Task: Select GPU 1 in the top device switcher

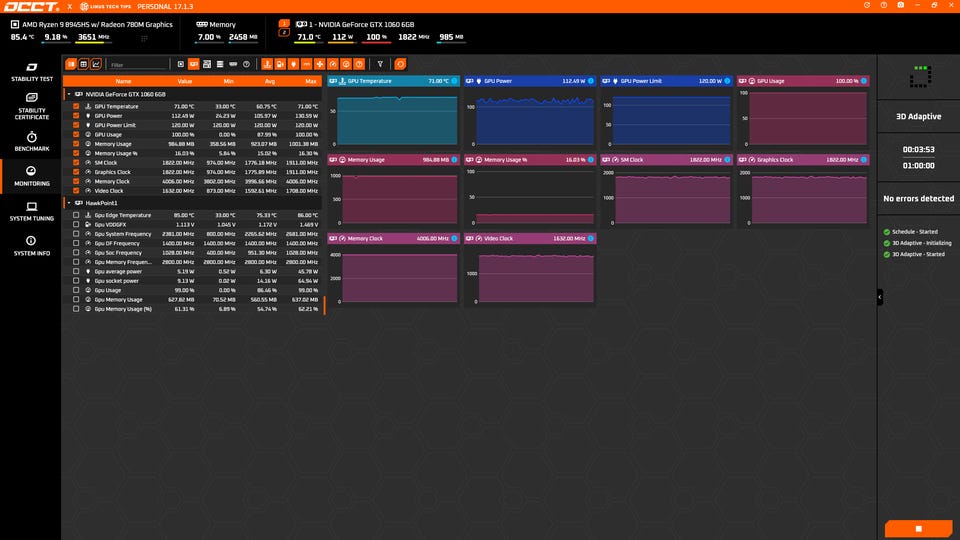Action: point(283,23)
